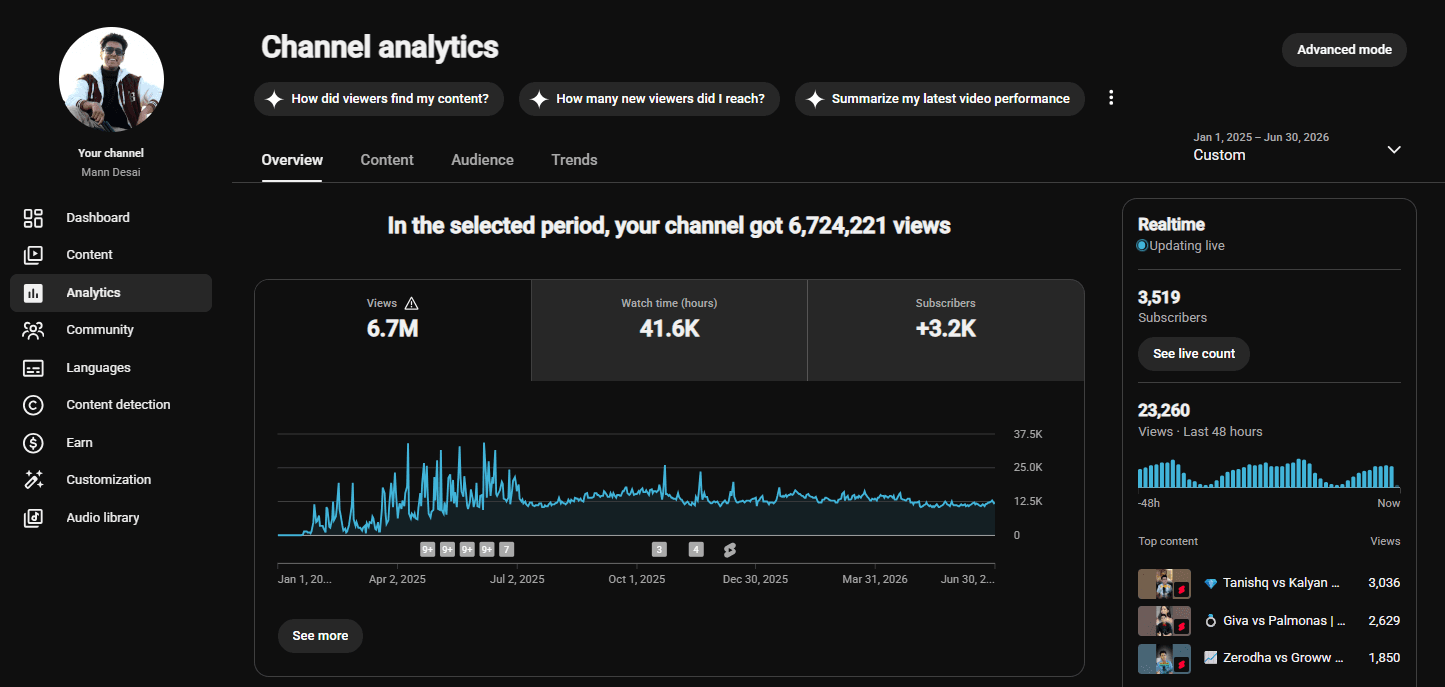
Task: Open Community people icon
Action: pyautogui.click(x=33, y=330)
